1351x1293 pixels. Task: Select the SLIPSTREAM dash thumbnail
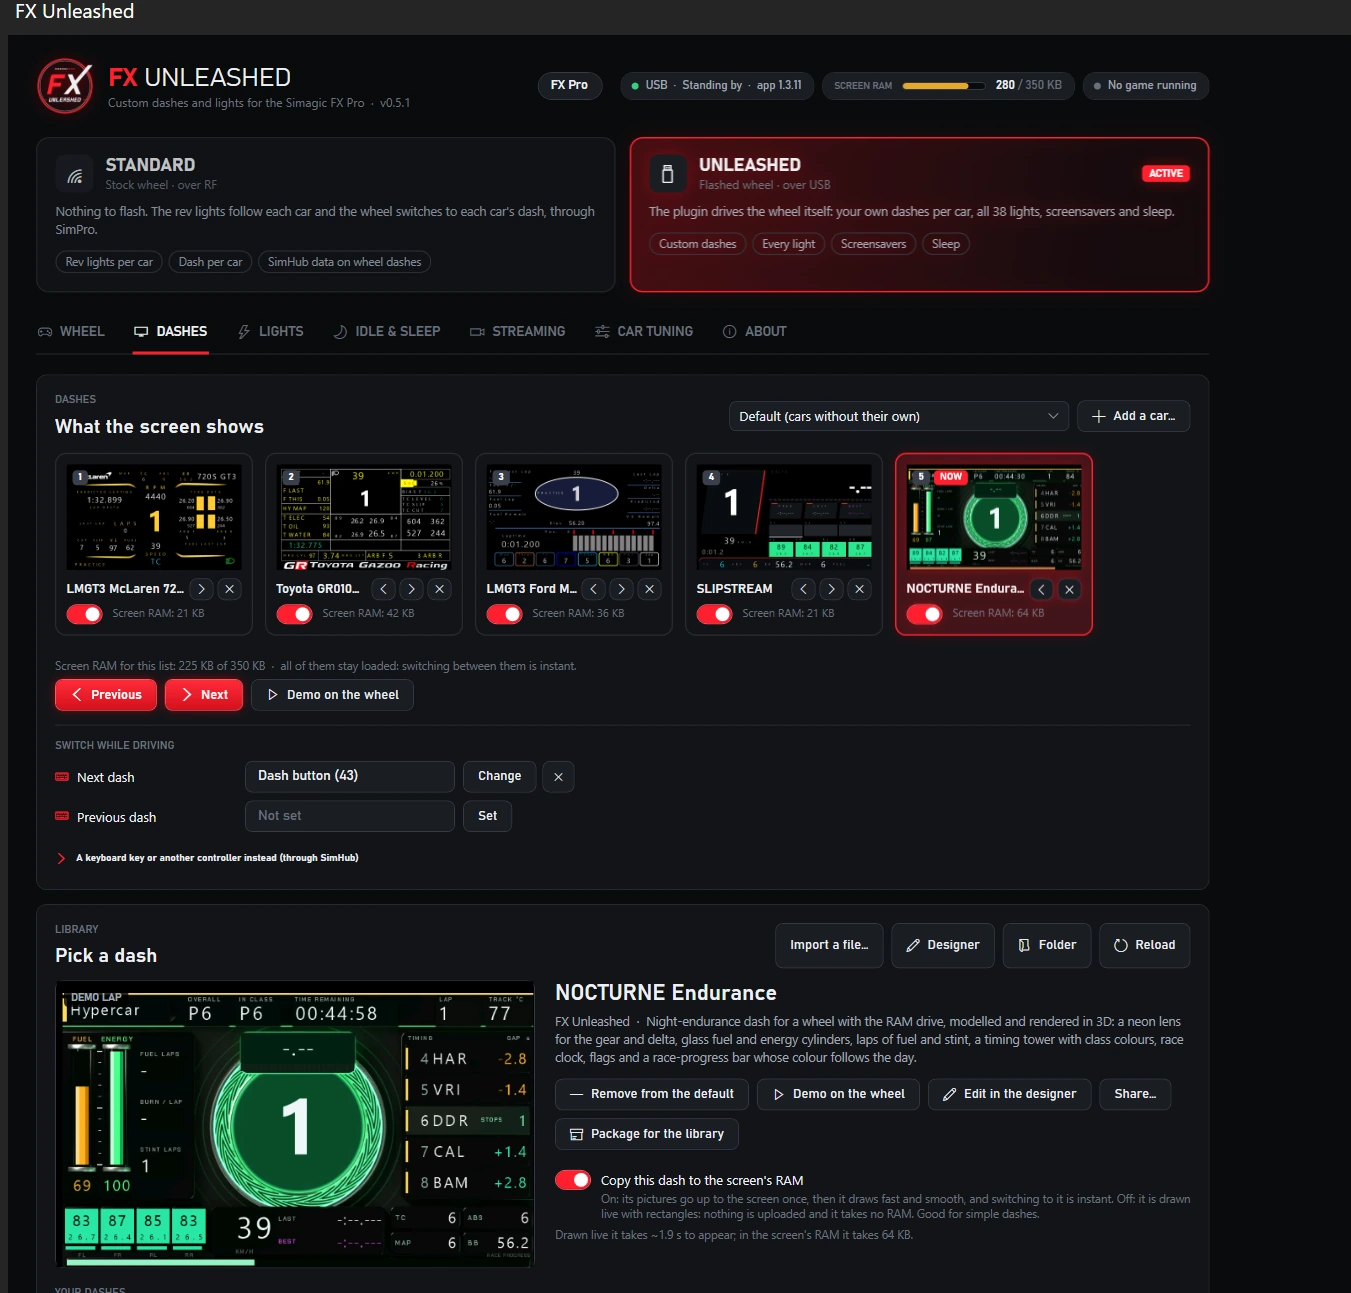click(784, 517)
